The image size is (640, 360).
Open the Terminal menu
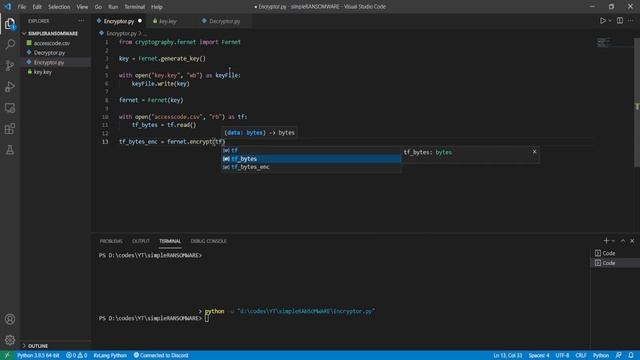pos(135,7)
